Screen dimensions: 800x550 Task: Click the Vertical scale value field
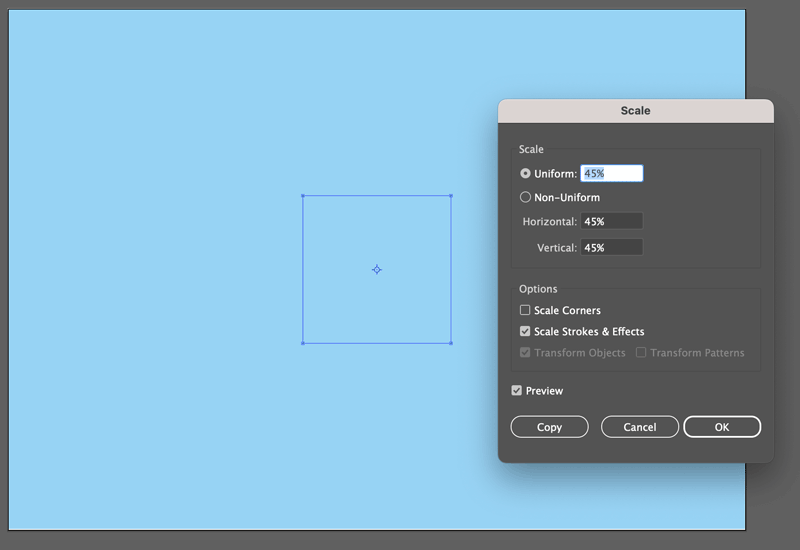pyautogui.click(x=611, y=247)
